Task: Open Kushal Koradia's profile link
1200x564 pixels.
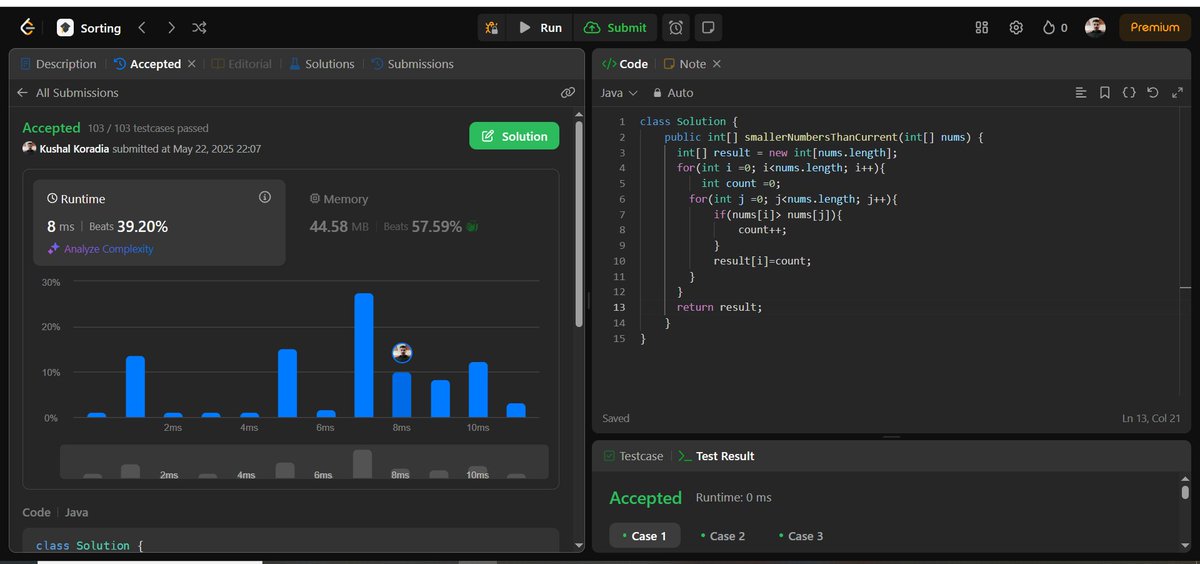Action: pyautogui.click(x=73, y=148)
